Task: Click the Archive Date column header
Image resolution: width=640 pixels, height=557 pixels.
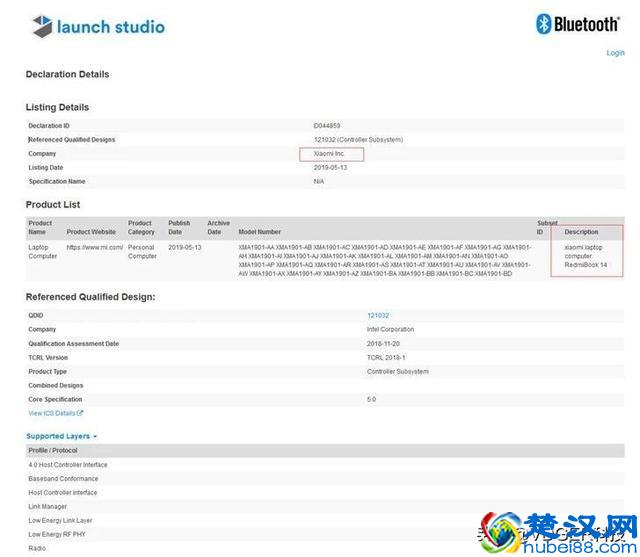Action: (x=218, y=227)
